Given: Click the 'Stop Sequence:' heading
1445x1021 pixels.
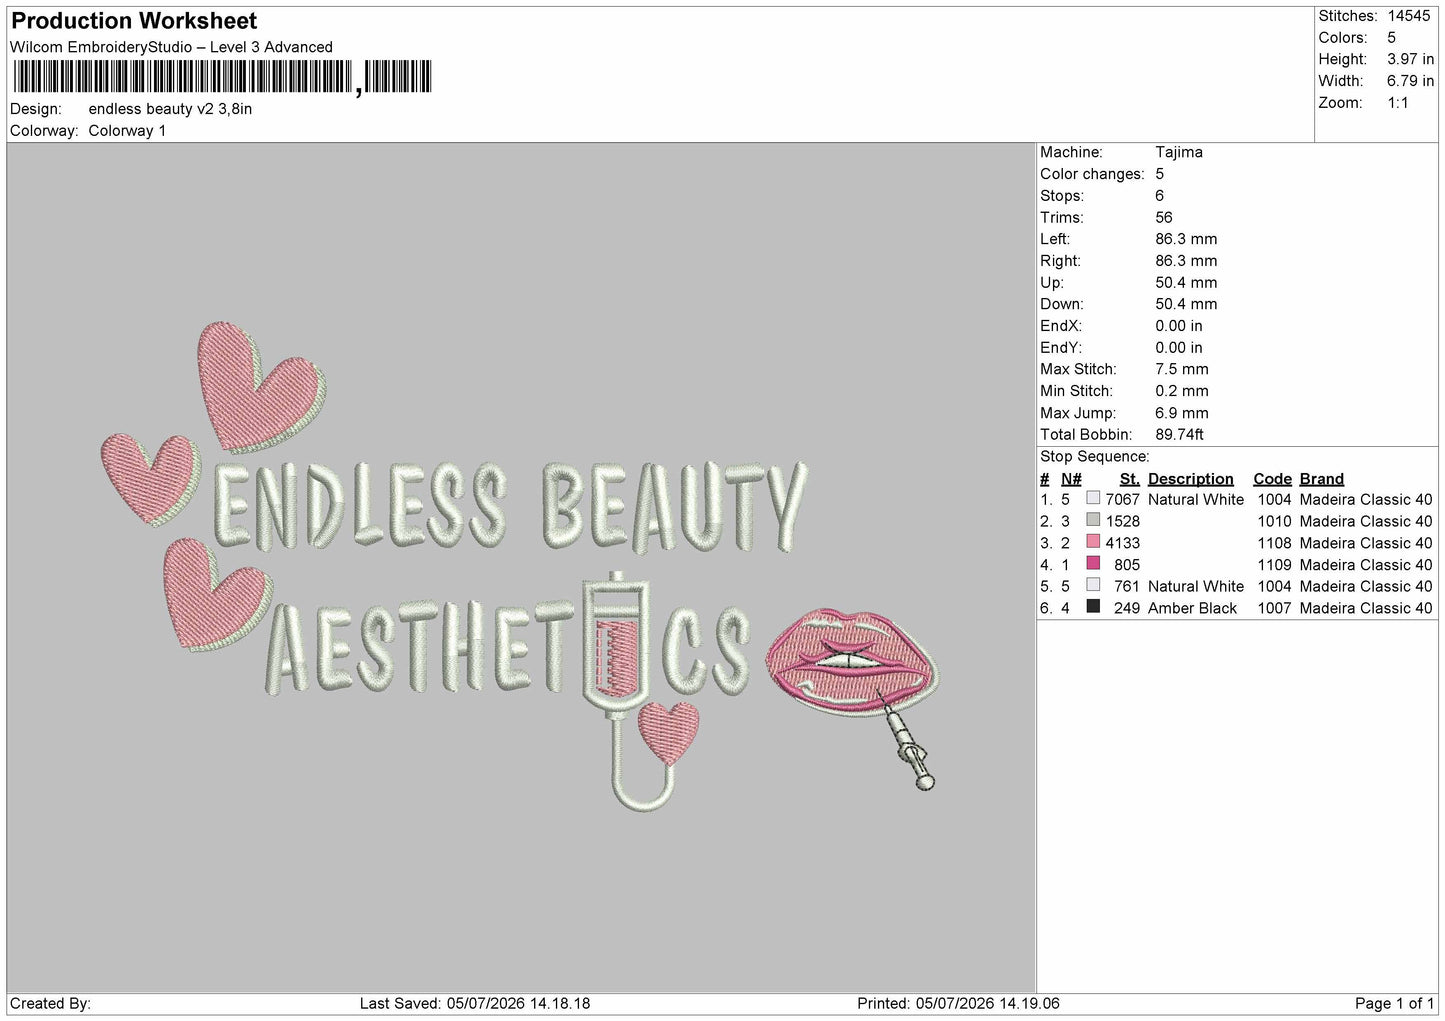Looking at the screenshot, I should tap(1095, 456).
